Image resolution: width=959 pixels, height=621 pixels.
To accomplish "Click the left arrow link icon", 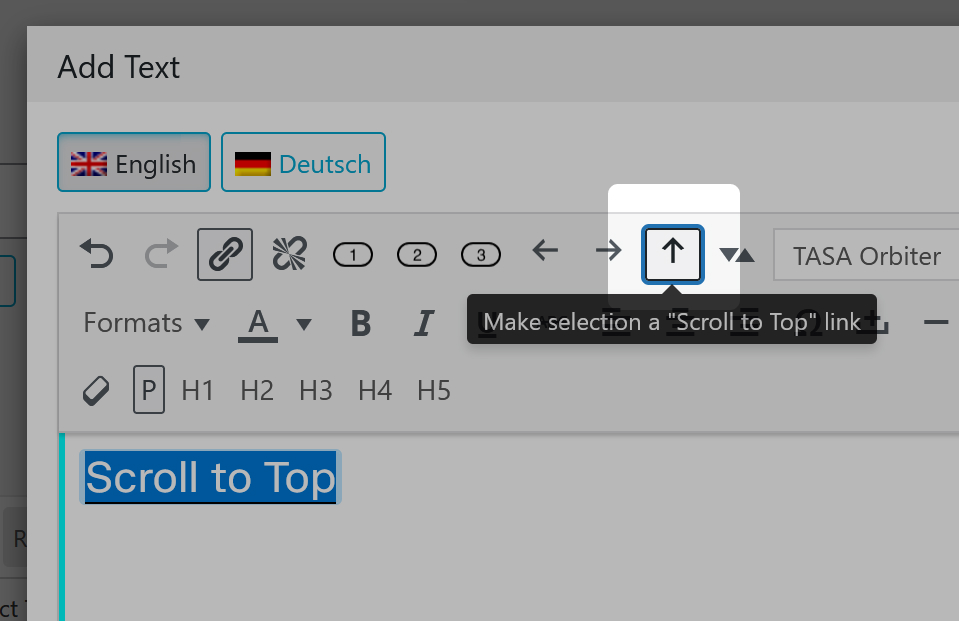I will [x=544, y=254].
